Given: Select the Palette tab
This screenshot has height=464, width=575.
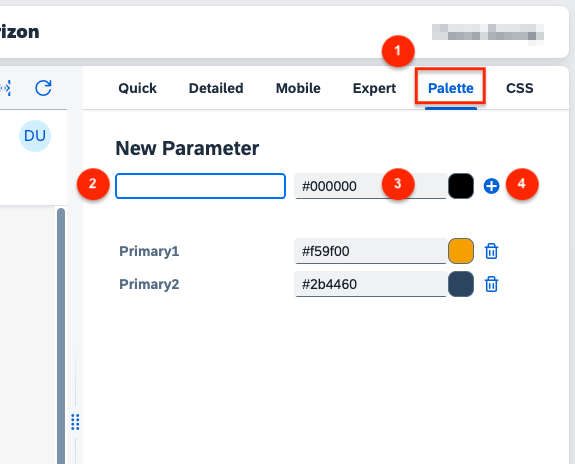Looking at the screenshot, I should (451, 88).
